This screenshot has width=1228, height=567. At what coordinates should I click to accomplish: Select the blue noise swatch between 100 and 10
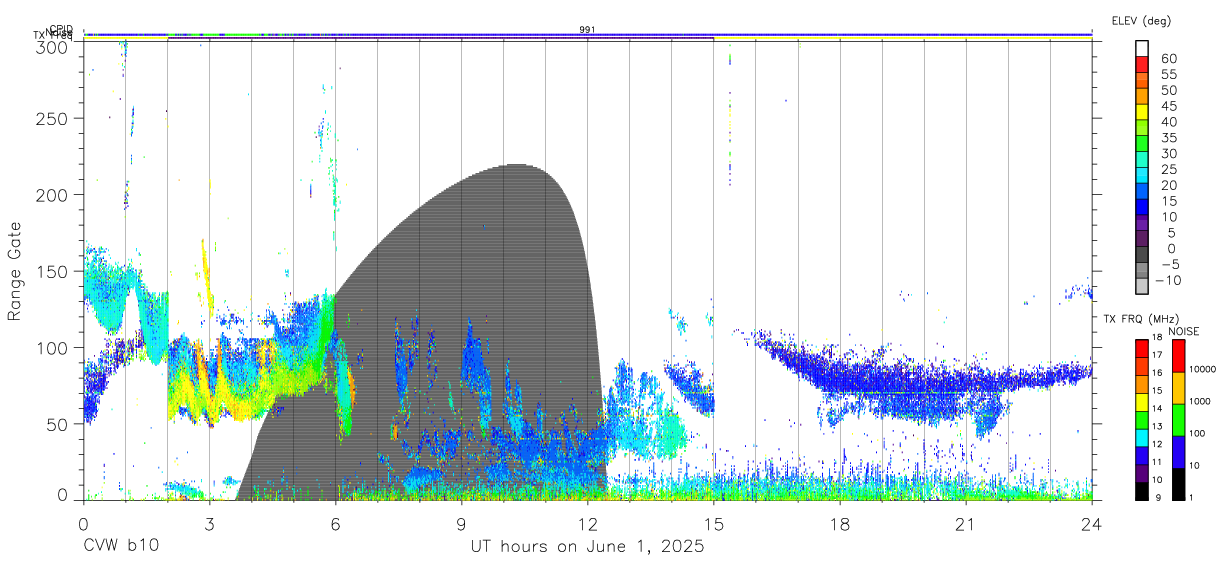pos(1179,451)
